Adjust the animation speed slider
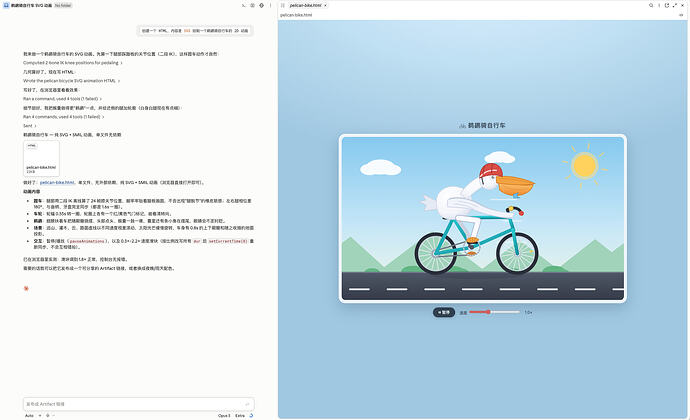 pyautogui.click(x=495, y=312)
